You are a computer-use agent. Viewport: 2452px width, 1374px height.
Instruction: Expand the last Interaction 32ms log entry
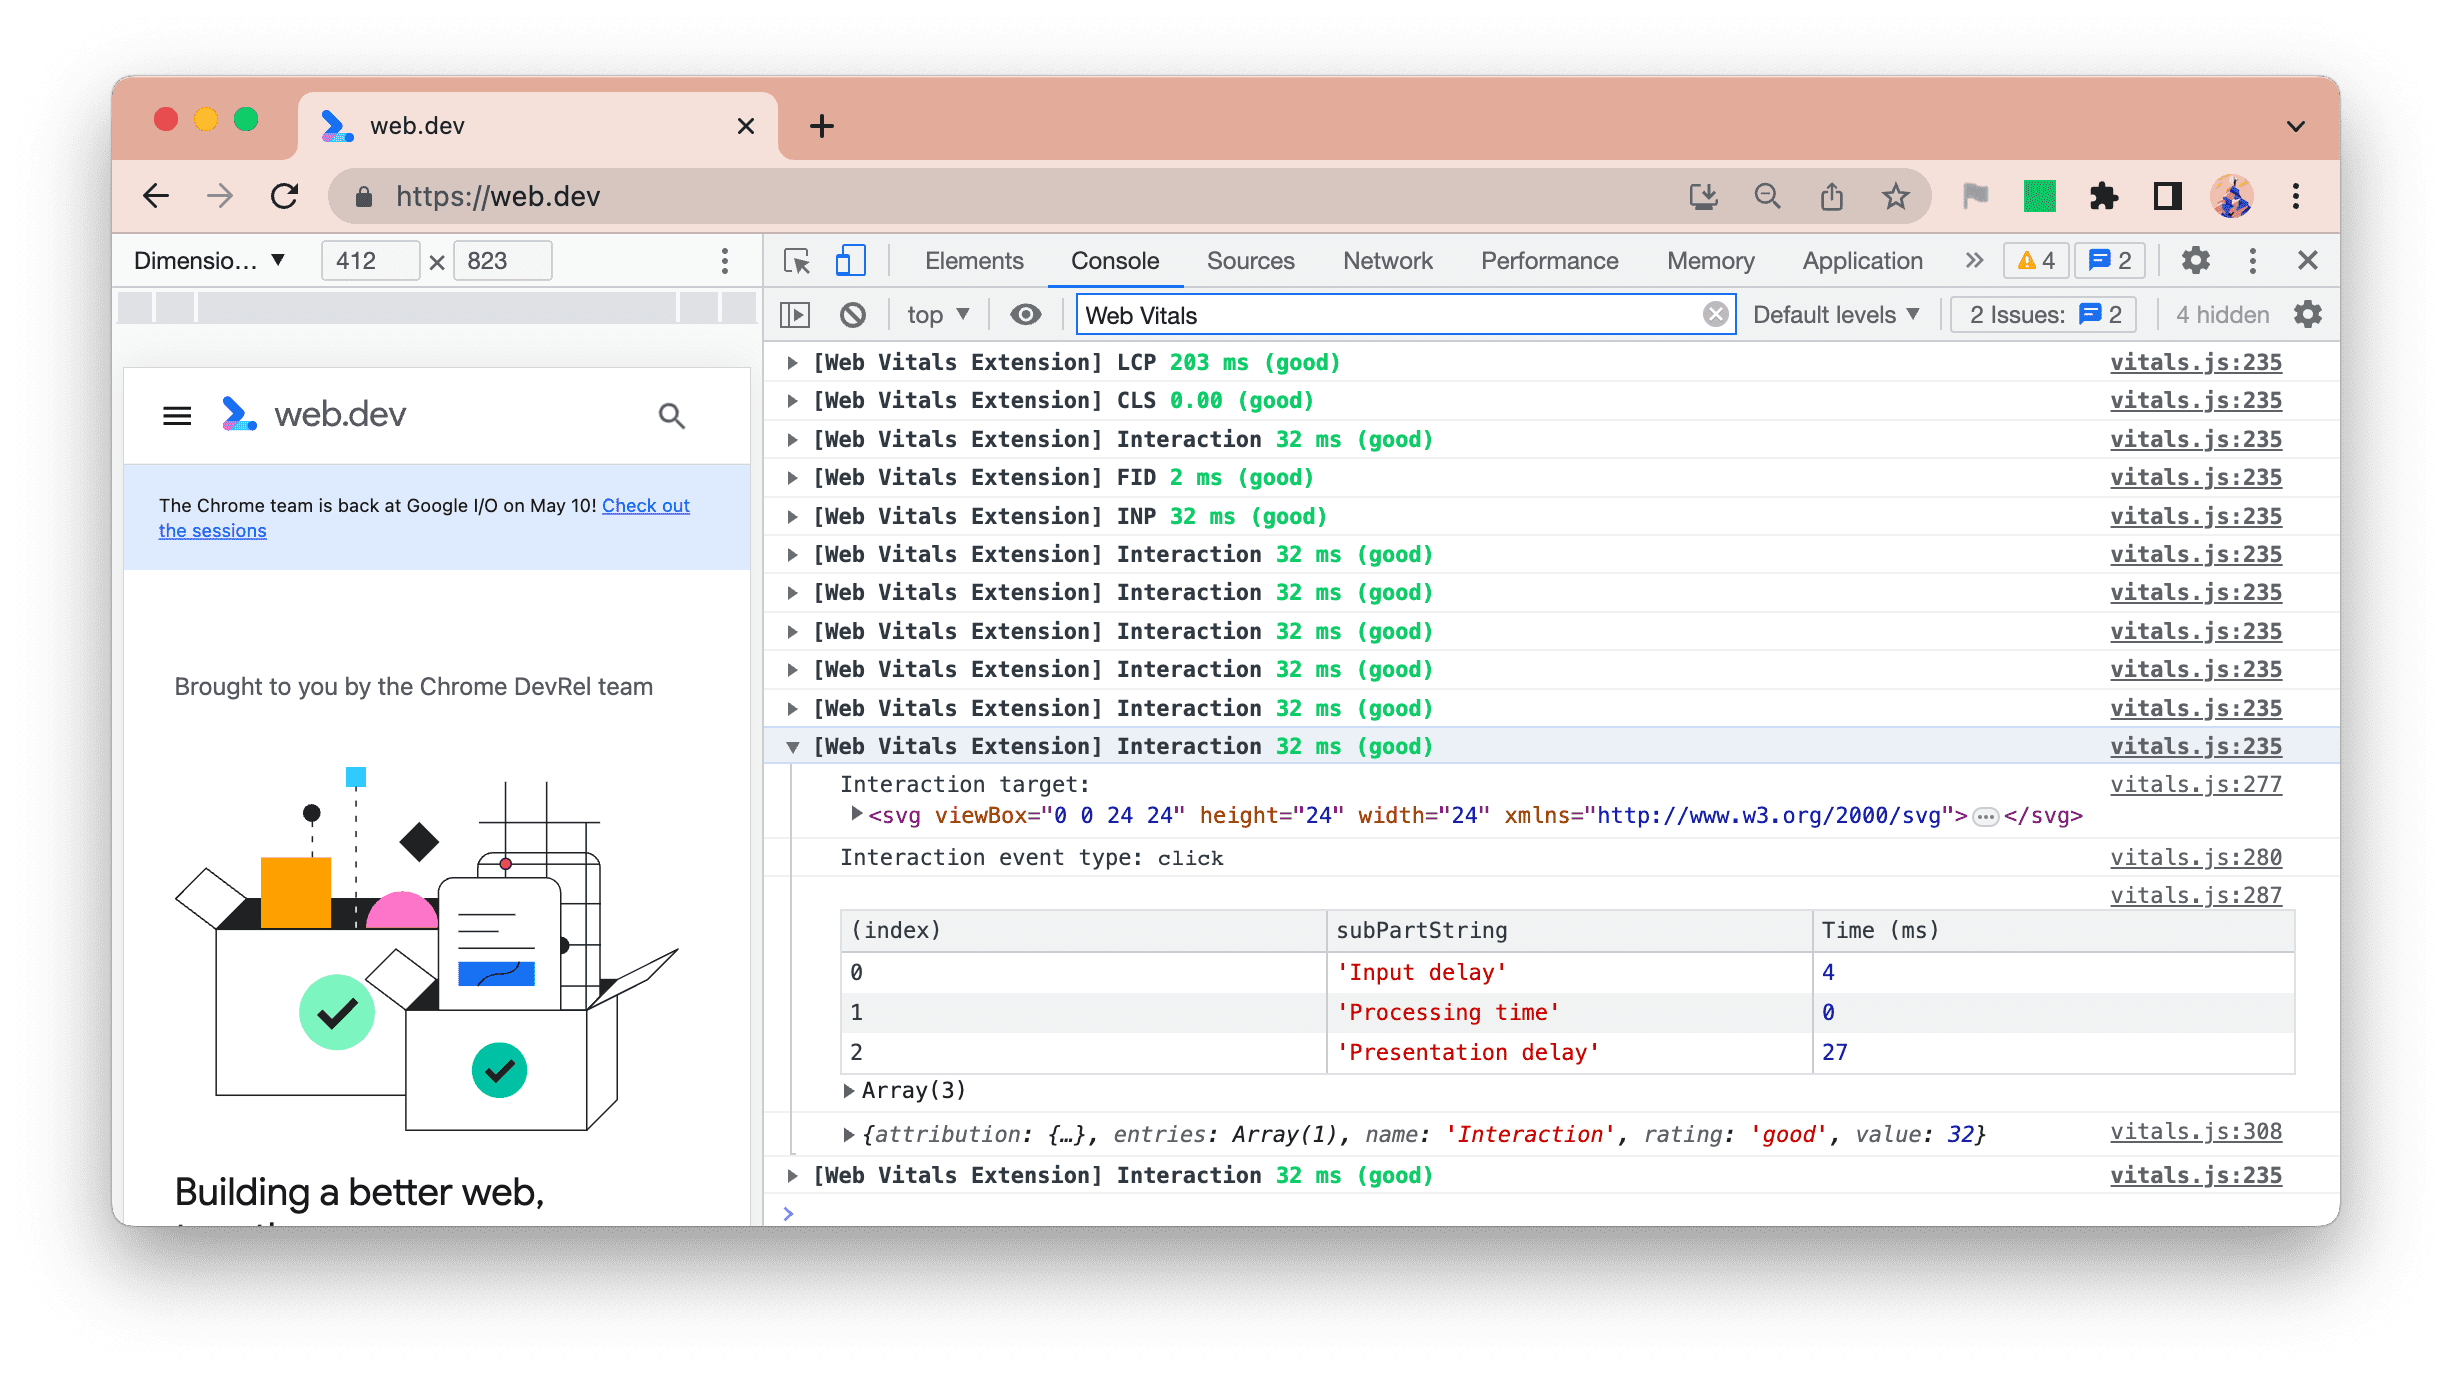793,1175
